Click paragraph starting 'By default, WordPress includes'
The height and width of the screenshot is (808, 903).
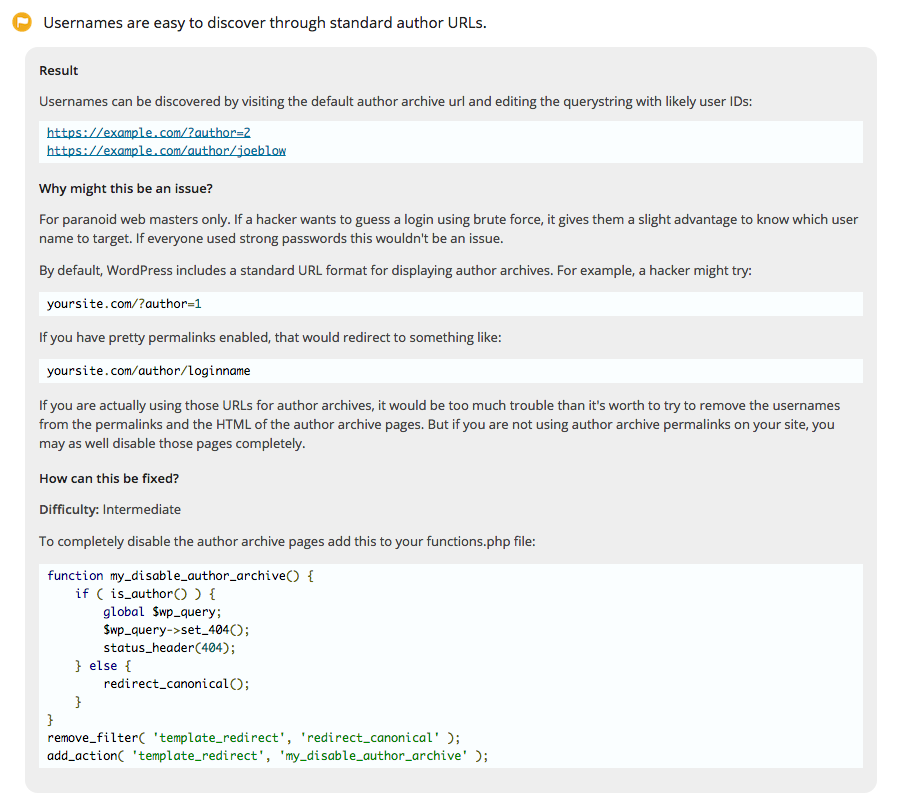[395, 271]
